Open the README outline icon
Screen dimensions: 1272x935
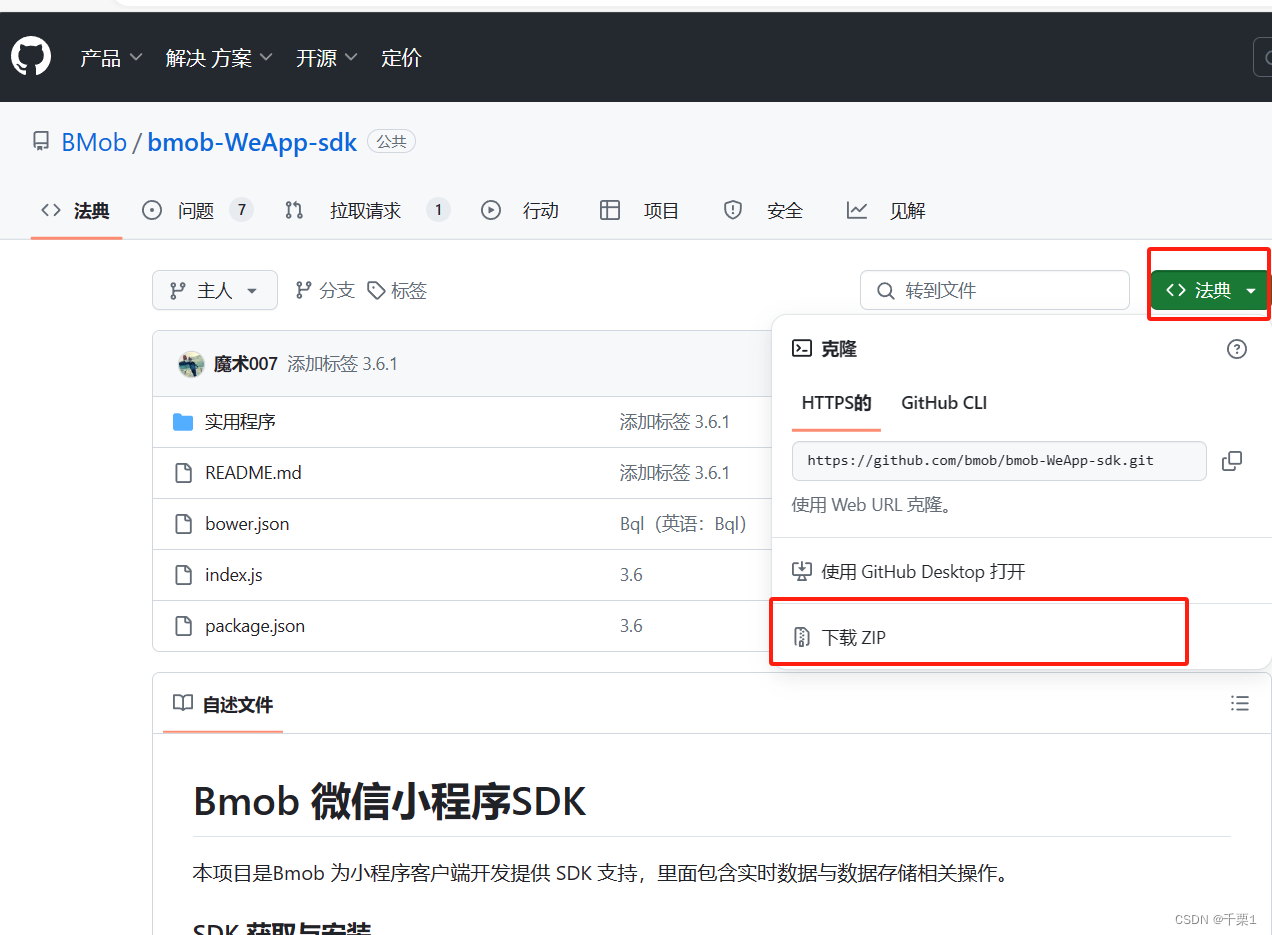pyautogui.click(x=1239, y=704)
